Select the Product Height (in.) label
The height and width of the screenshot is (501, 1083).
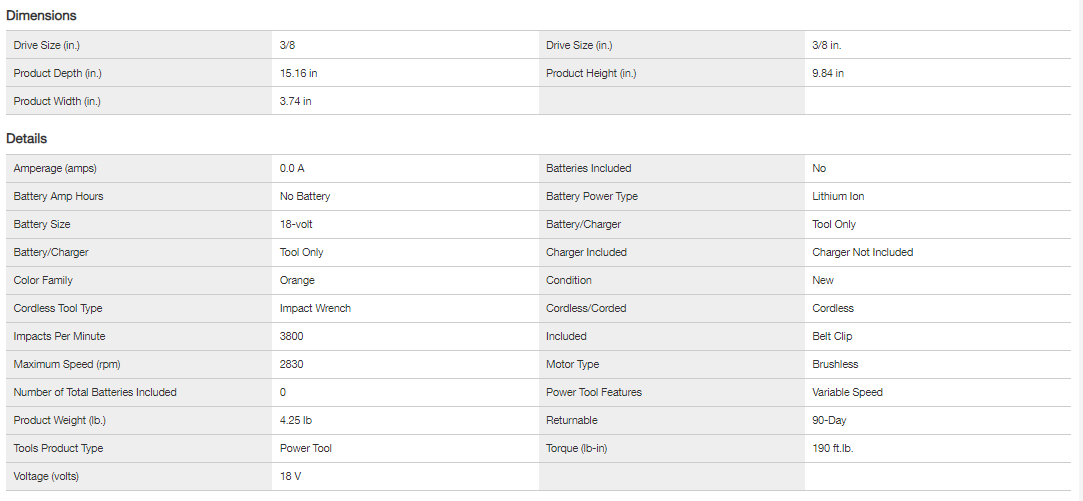click(591, 73)
